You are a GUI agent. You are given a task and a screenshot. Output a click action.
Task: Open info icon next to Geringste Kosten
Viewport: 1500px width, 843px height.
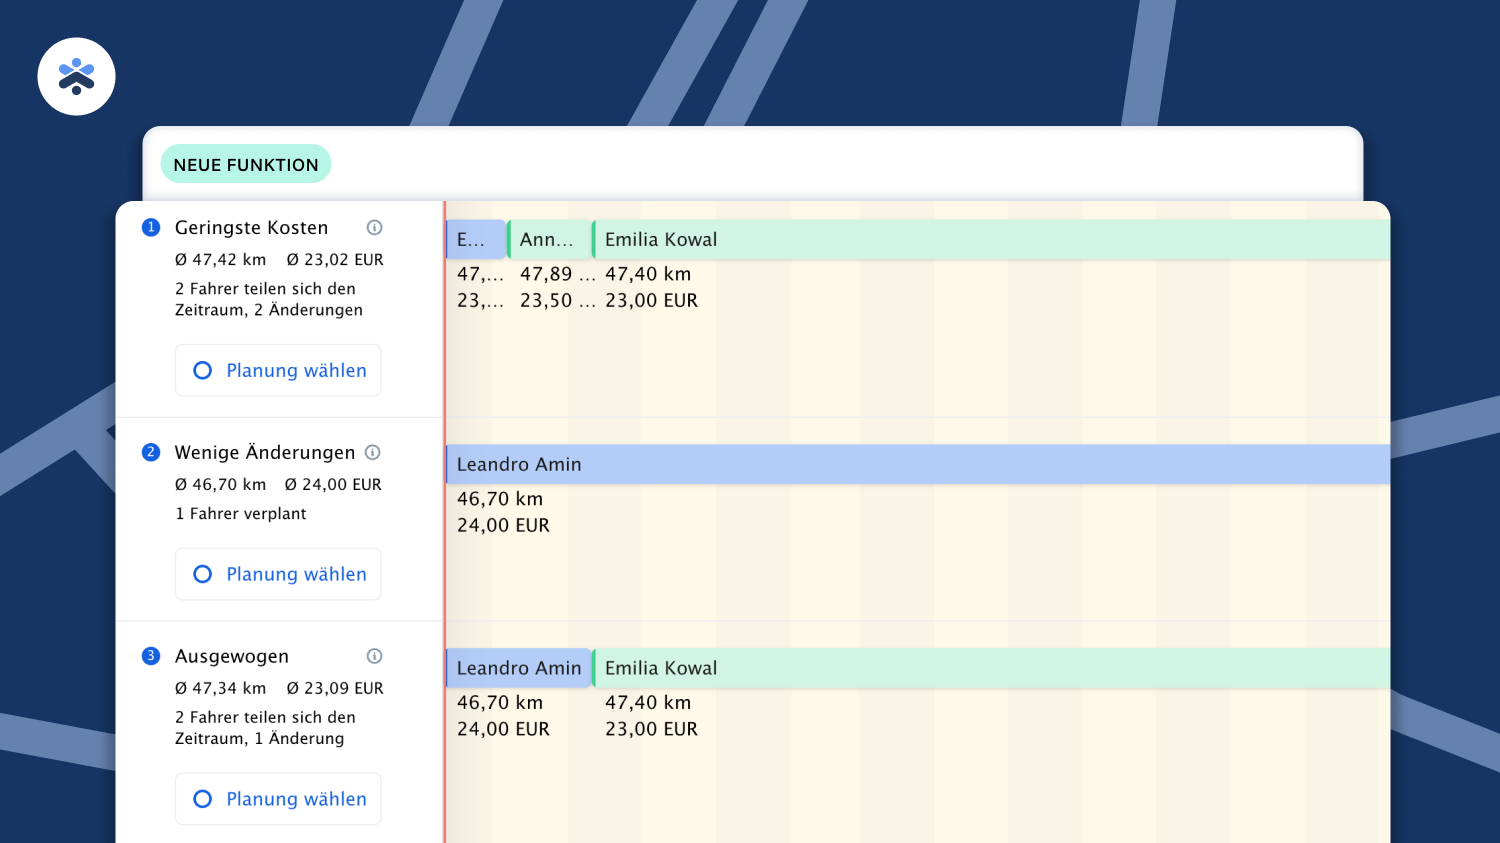(374, 228)
